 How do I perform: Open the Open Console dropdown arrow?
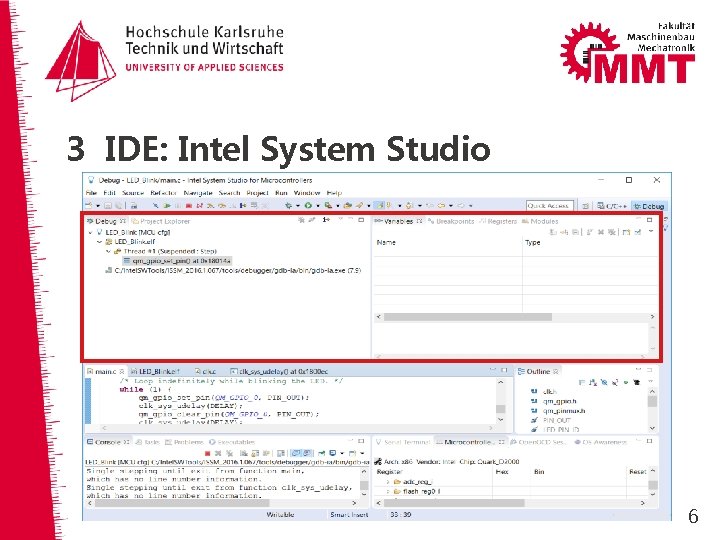coord(362,453)
